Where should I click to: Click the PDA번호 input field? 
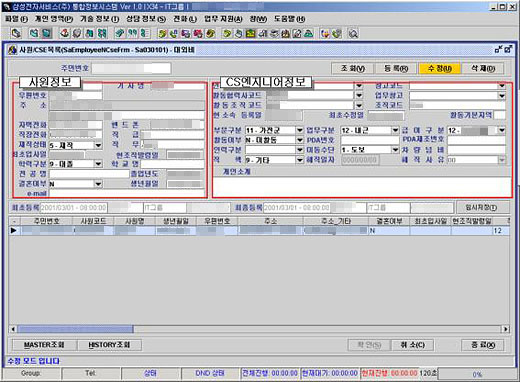click(370, 140)
